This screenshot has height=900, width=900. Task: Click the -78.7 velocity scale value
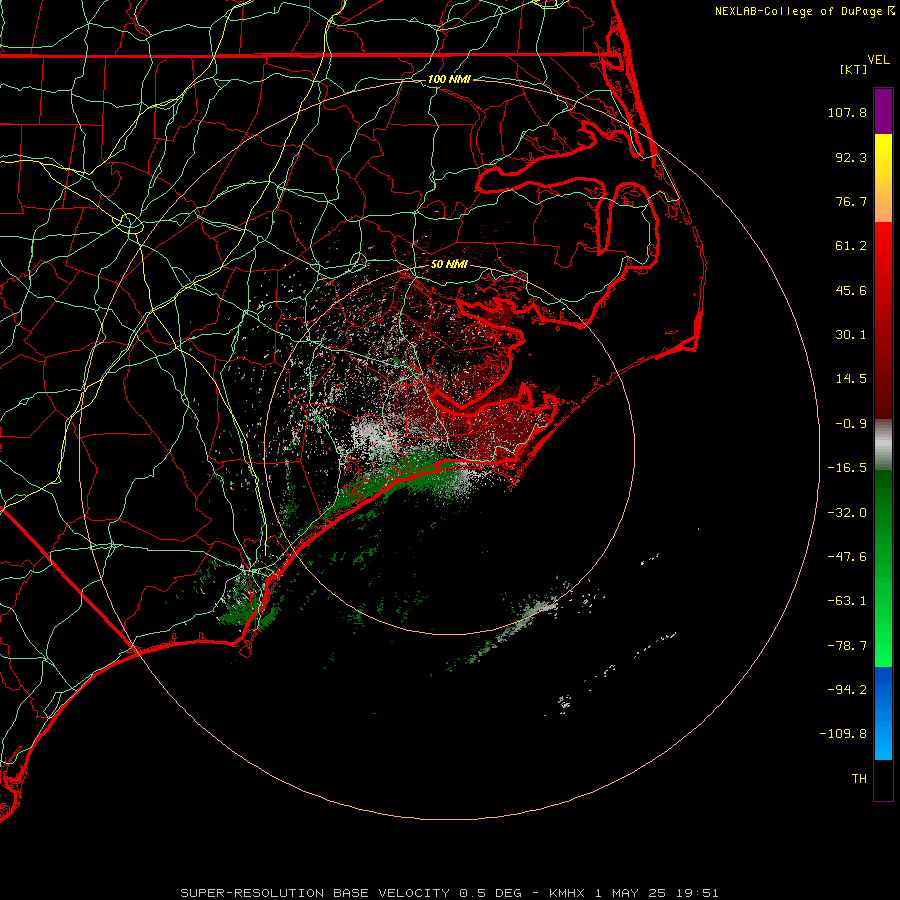tap(847, 646)
